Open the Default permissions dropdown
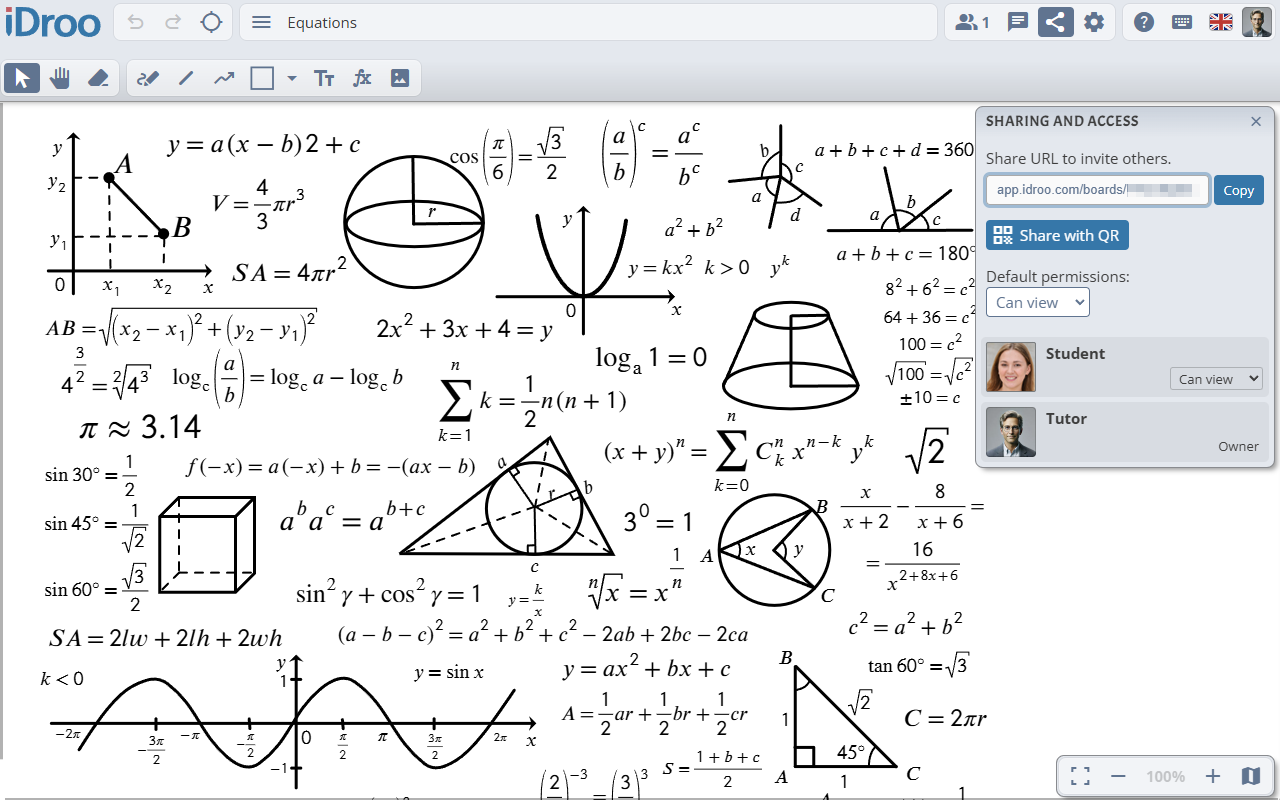 pos(1037,302)
